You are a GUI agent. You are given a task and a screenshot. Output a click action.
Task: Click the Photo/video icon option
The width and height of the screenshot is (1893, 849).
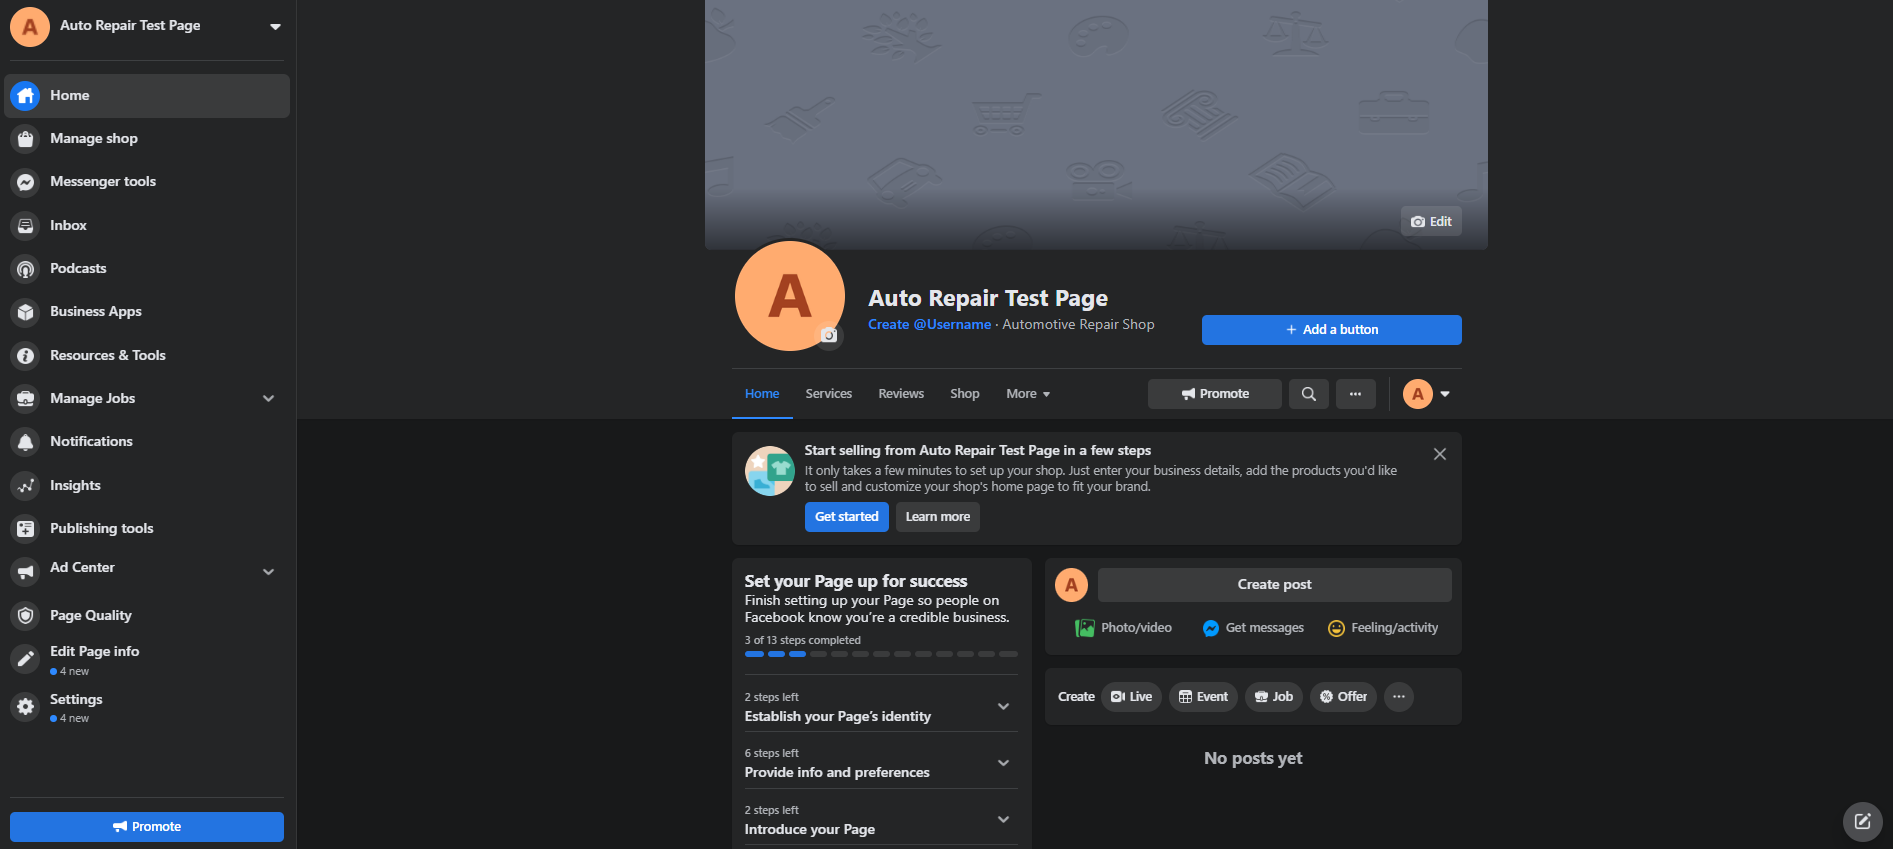pyautogui.click(x=1123, y=628)
